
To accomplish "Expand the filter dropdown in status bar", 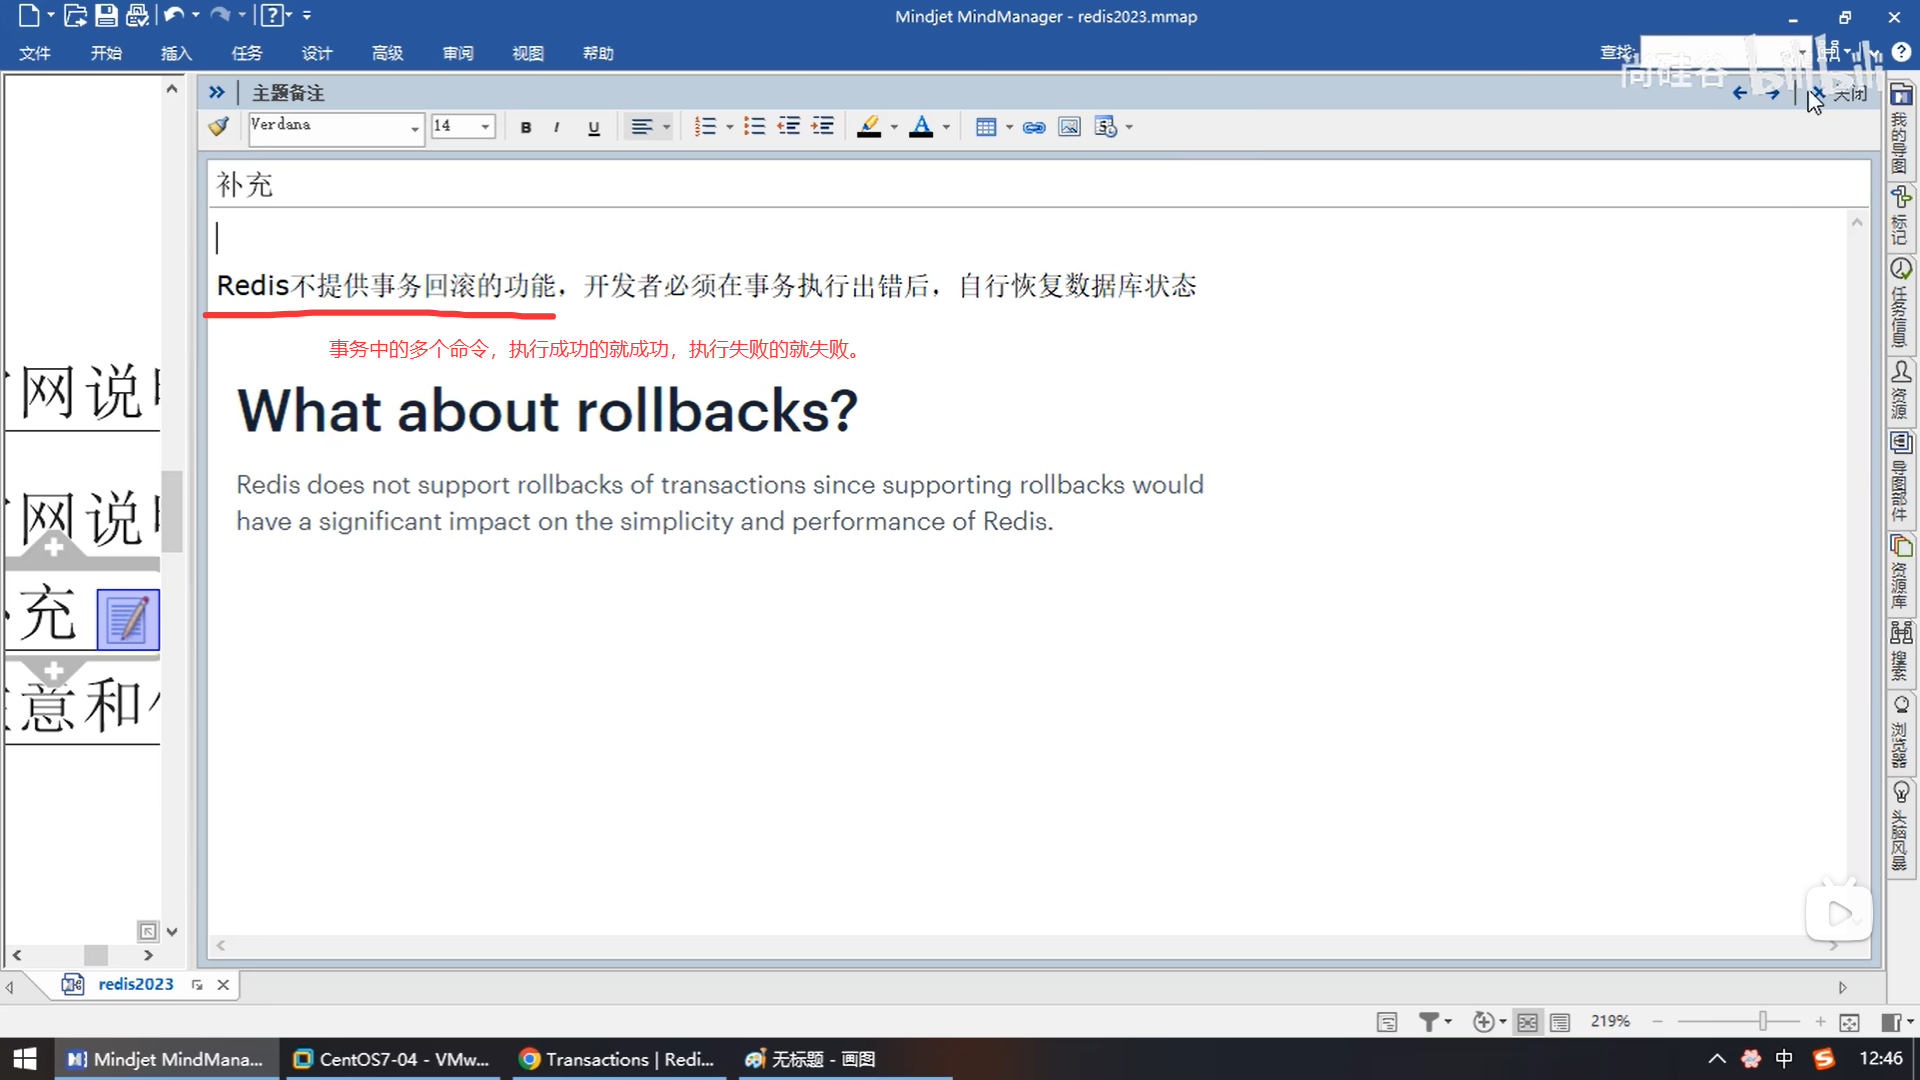I will click(x=1448, y=1022).
